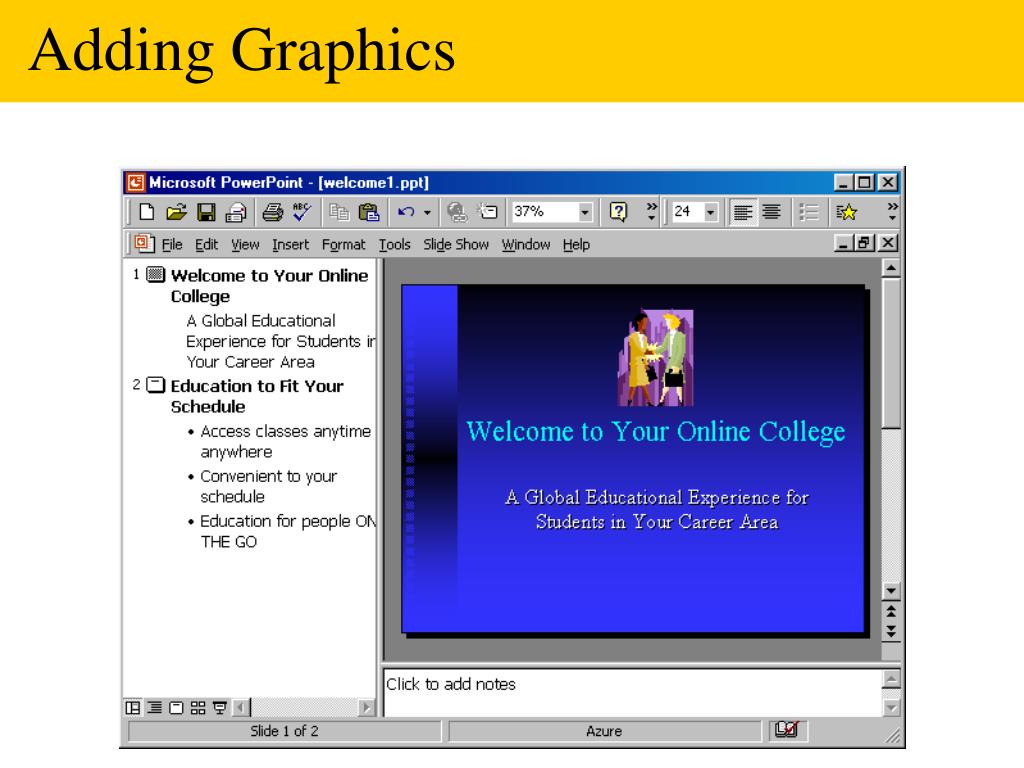Click outline subtitle 'A Global Educational Experience'
Viewport: 1024px width, 768px height.
[281, 341]
